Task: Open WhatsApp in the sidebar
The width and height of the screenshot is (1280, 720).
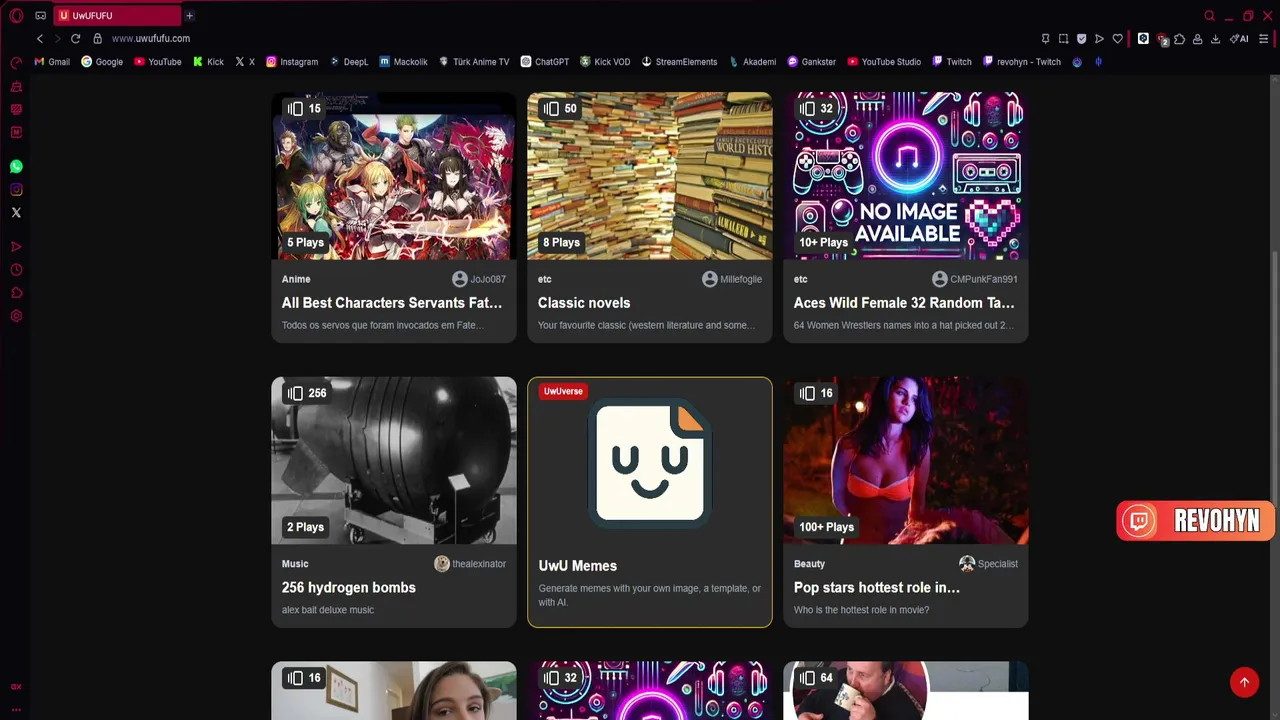Action: pyautogui.click(x=16, y=167)
